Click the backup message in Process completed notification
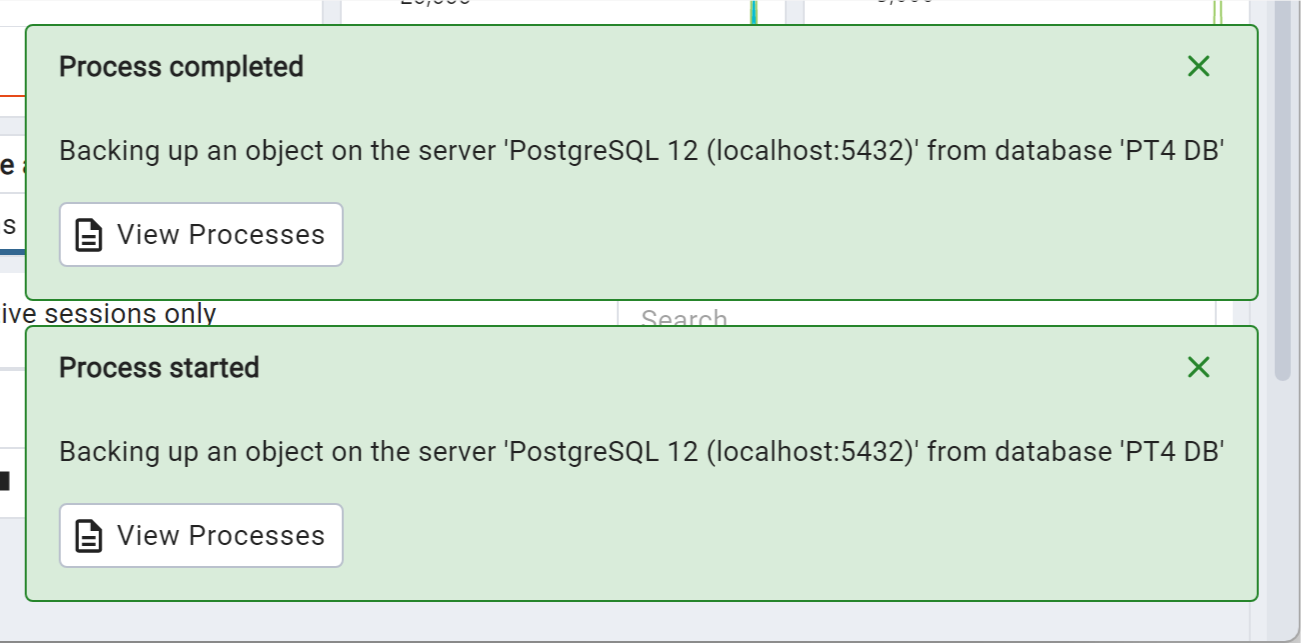The image size is (1301, 643). [642, 151]
